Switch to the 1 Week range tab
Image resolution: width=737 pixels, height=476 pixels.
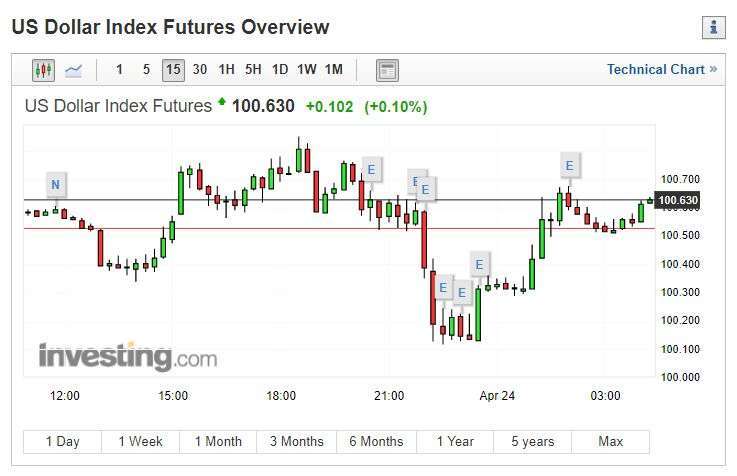click(x=141, y=442)
